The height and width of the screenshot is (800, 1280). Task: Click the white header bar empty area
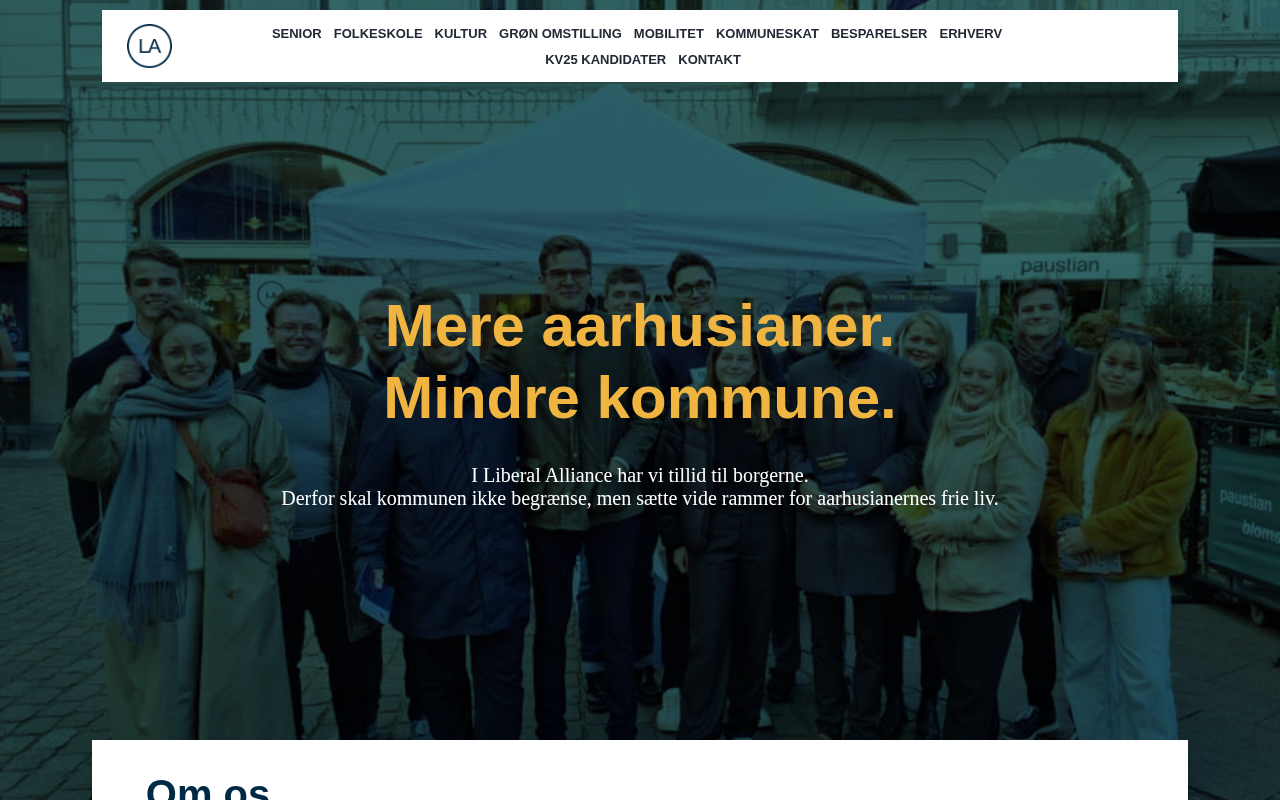tap(1090, 46)
